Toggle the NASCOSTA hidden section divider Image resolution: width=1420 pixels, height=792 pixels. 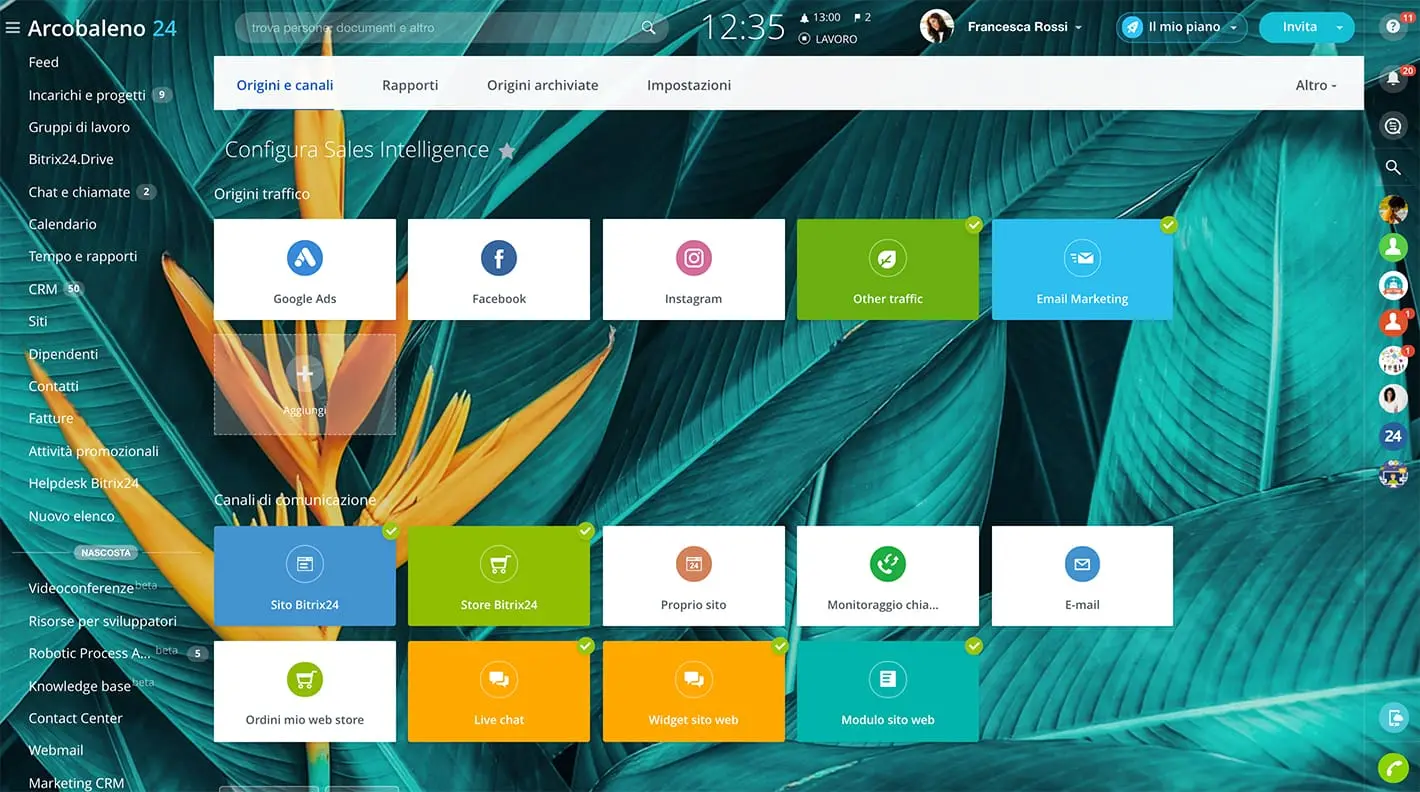[x=106, y=552]
